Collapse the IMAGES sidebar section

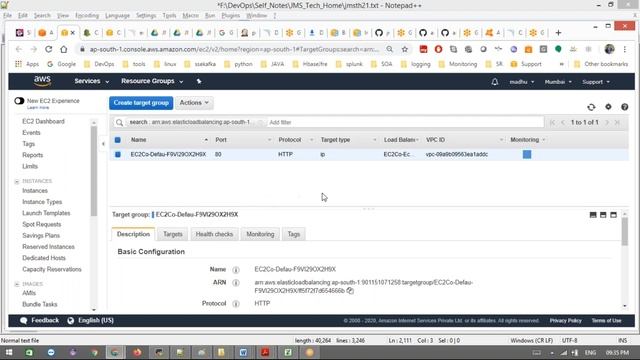(x=17, y=284)
